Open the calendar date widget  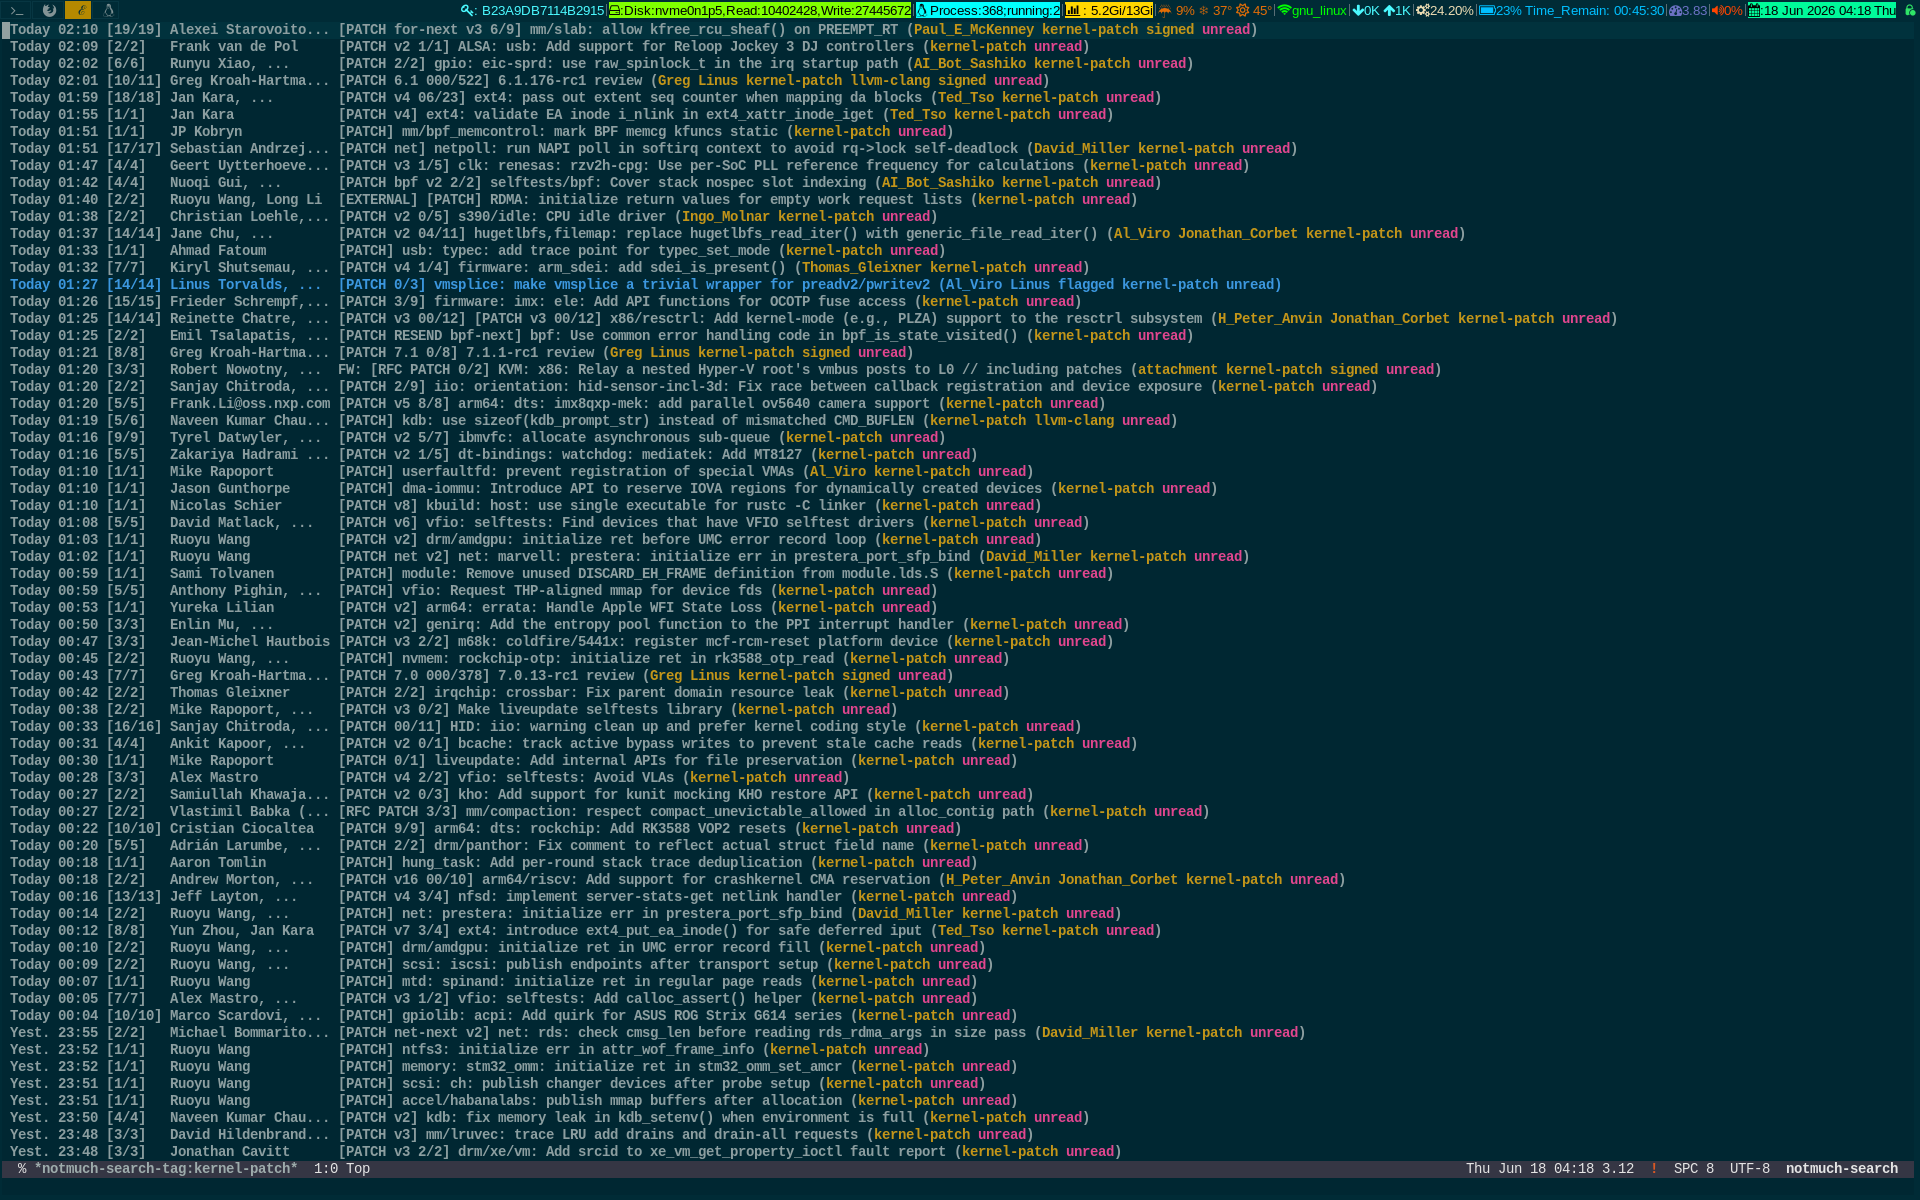pos(1821,10)
